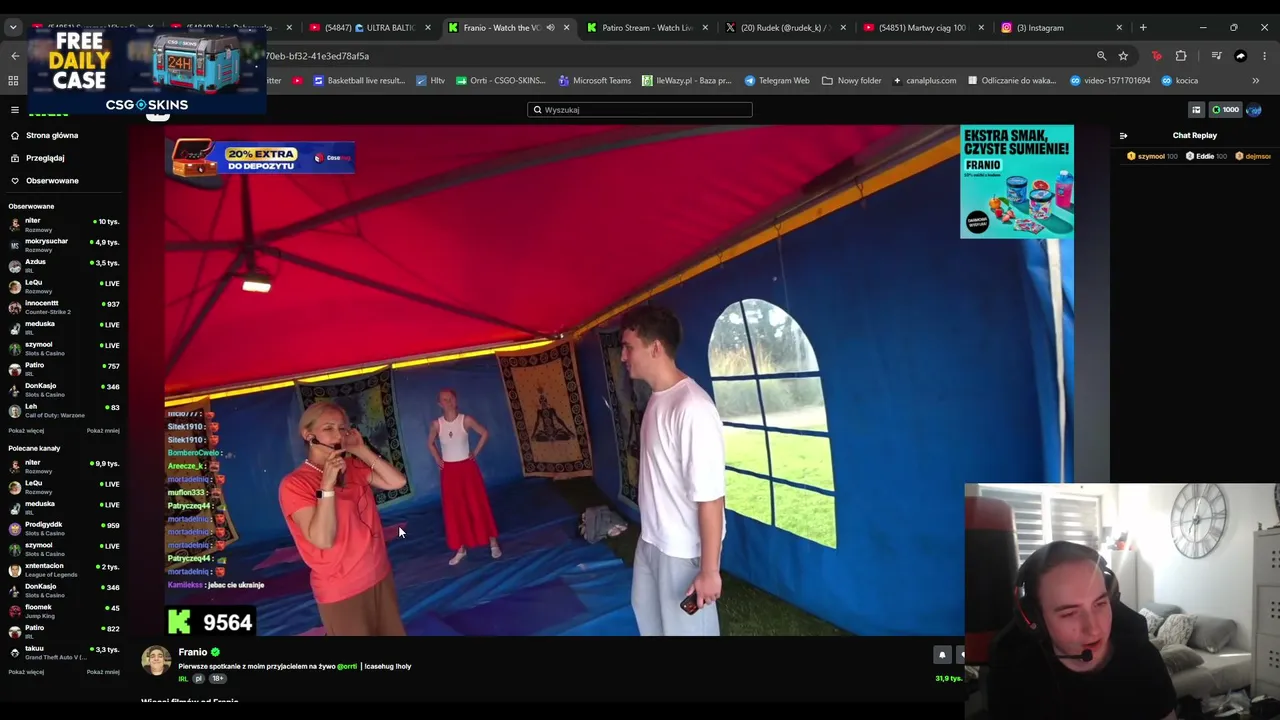Open takuu recommended channel
This screenshot has width=1280, height=720.
[x=64, y=653]
